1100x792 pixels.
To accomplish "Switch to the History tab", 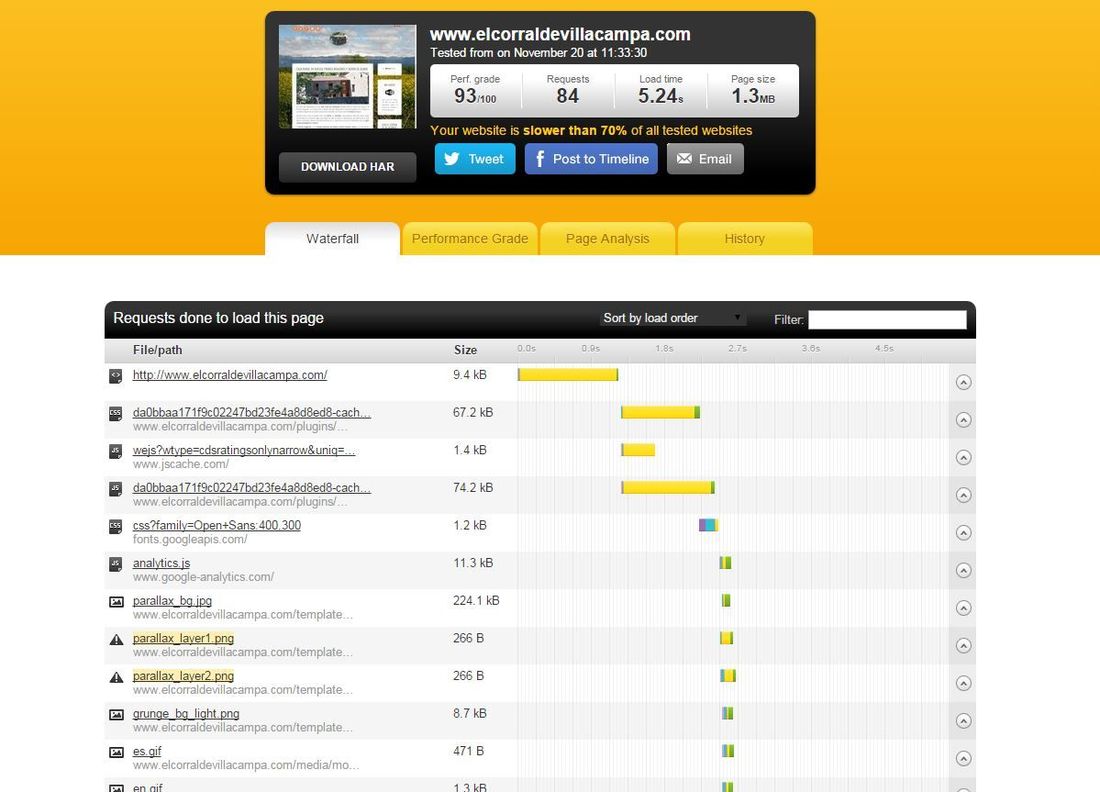I will 745,239.
